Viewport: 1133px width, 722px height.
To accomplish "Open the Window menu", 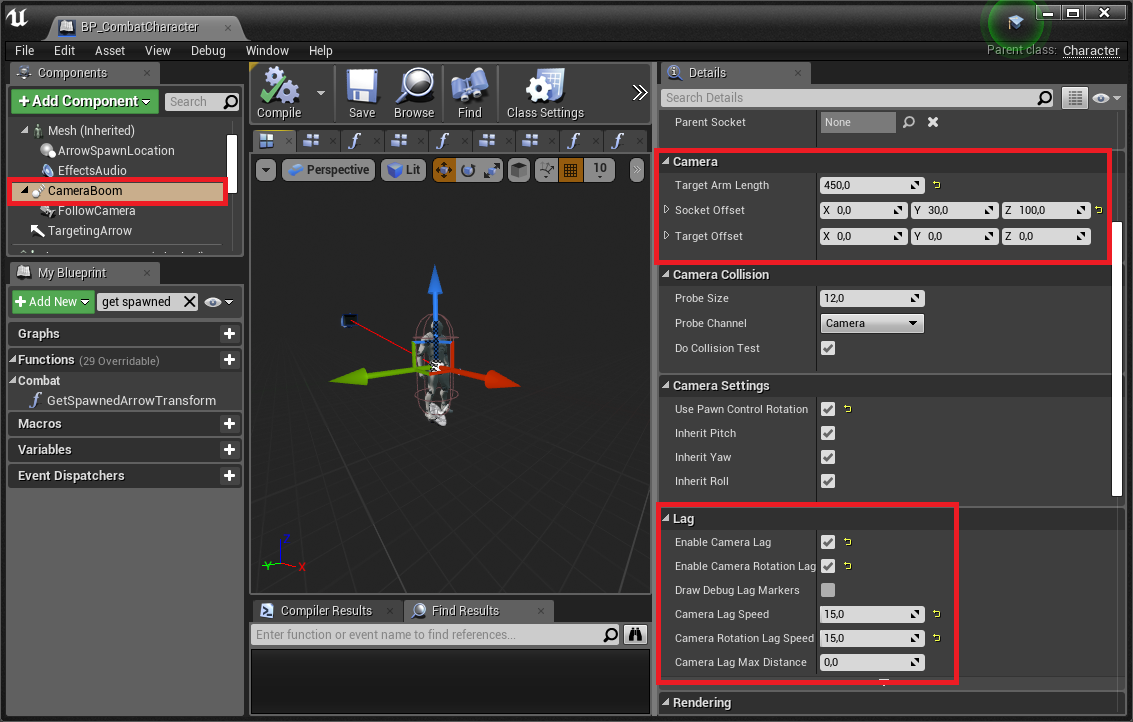I will coord(267,50).
